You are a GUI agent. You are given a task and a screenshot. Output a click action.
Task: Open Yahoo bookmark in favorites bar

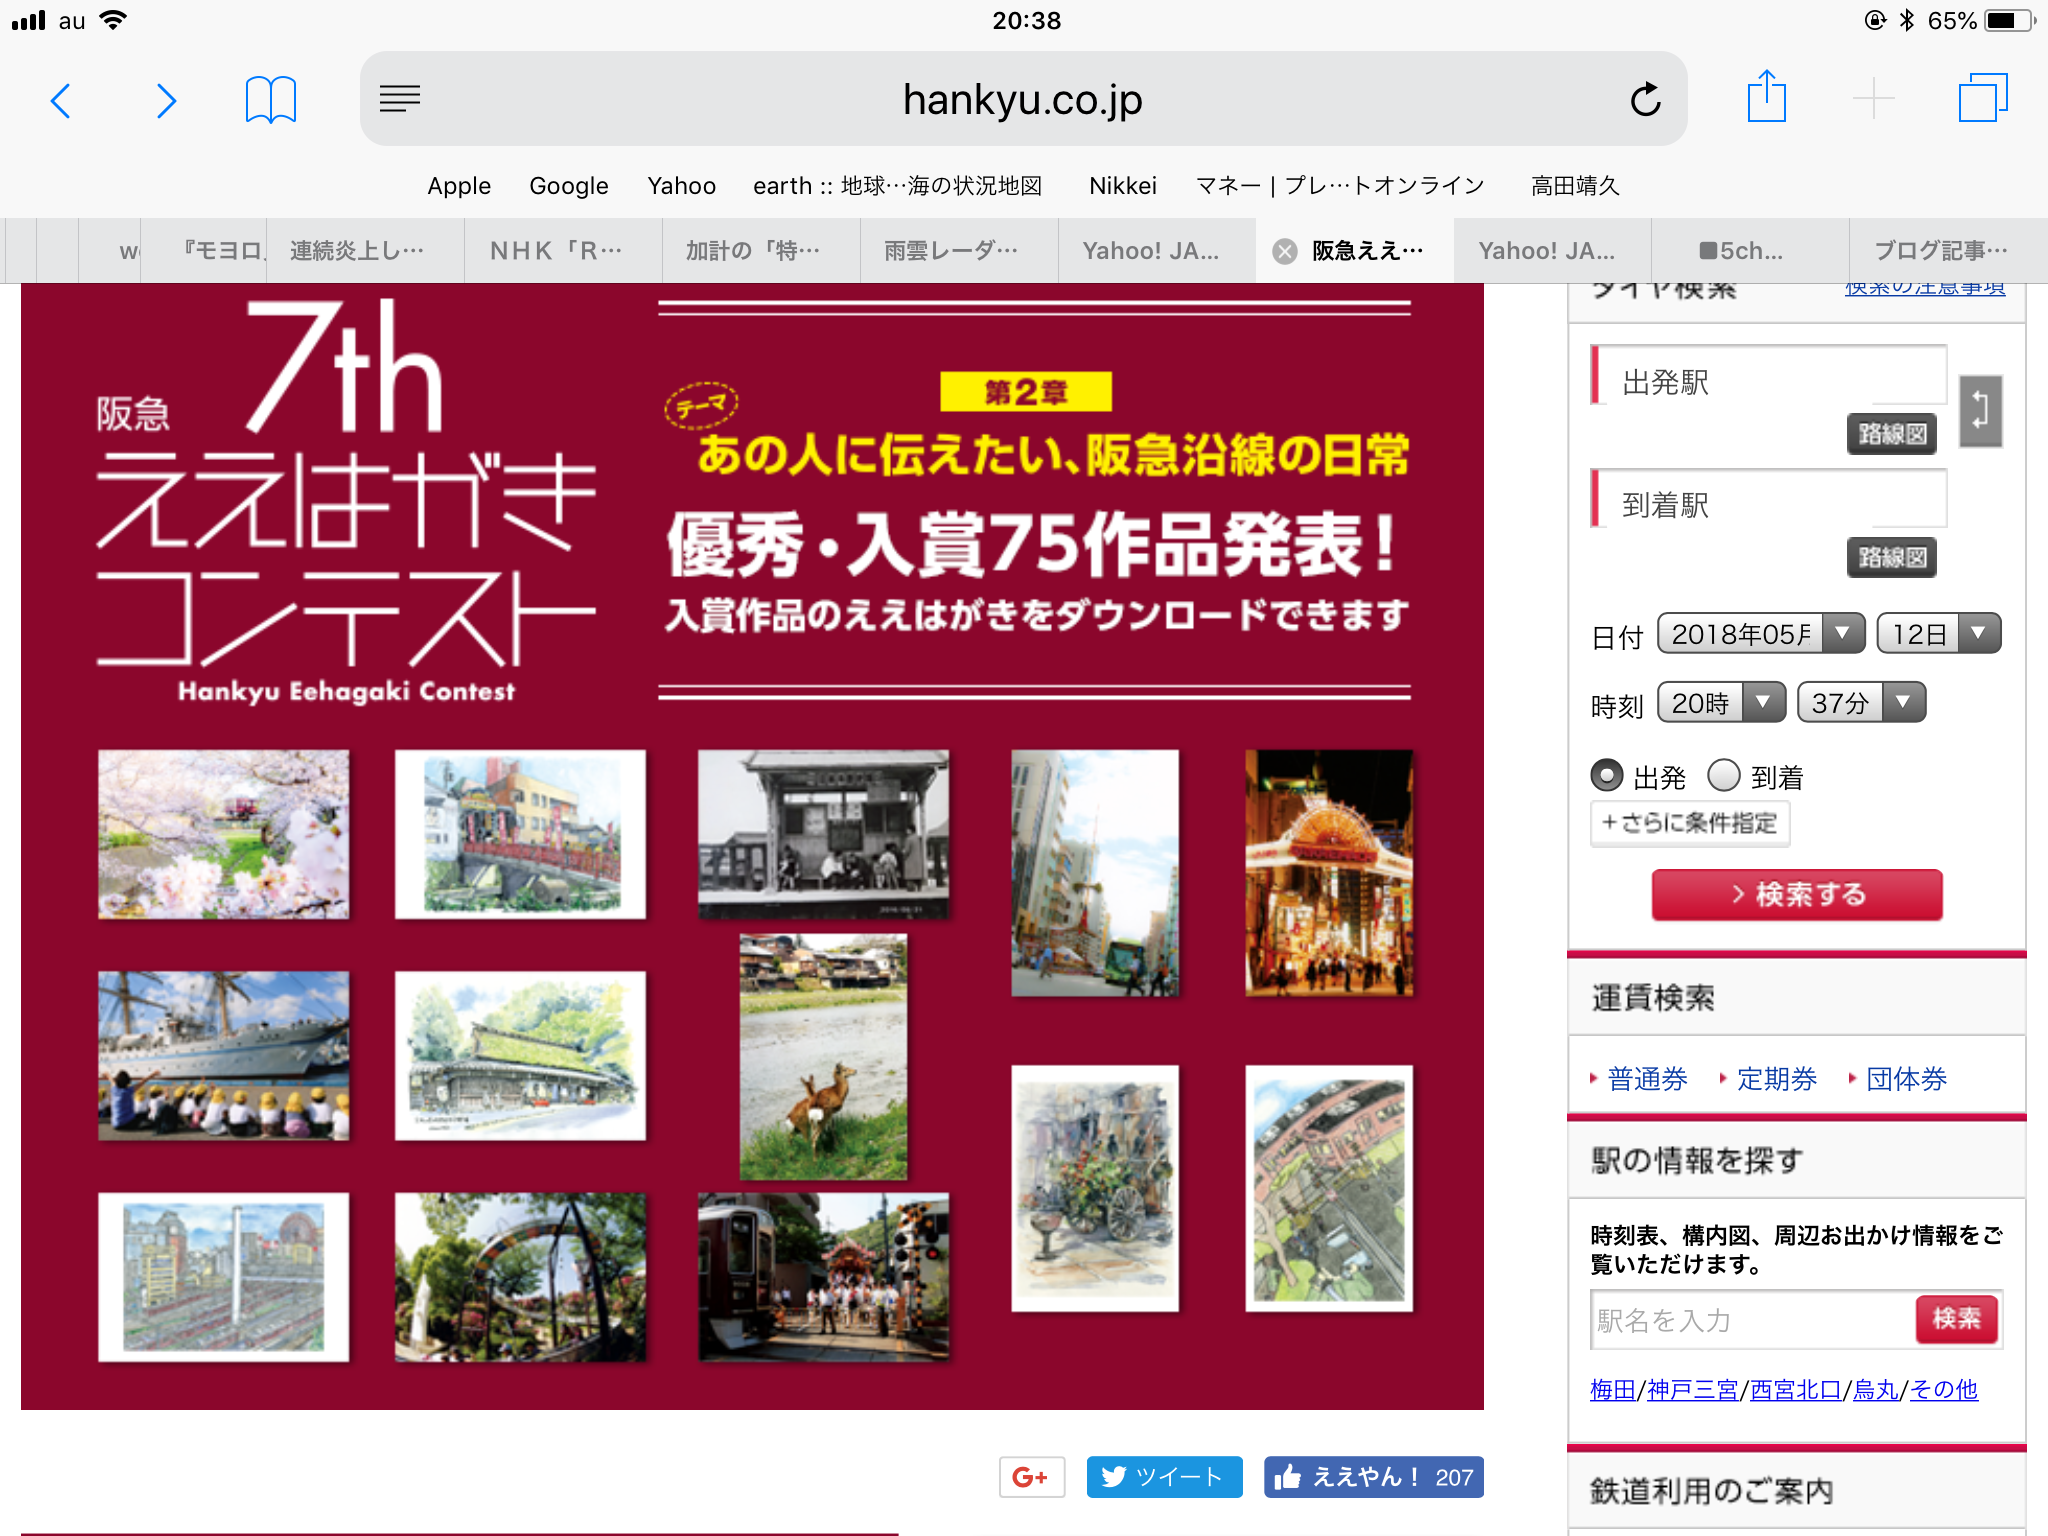pyautogui.click(x=681, y=186)
